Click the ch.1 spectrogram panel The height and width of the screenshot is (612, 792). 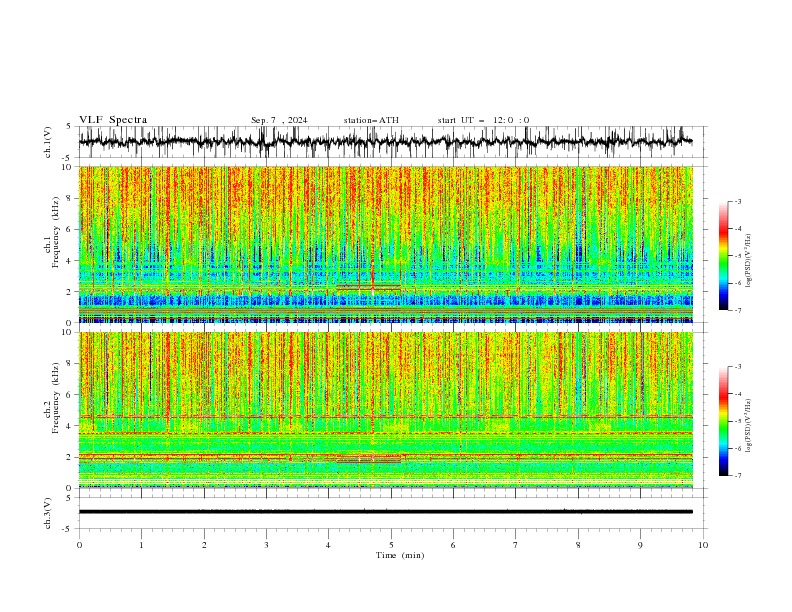386,244
